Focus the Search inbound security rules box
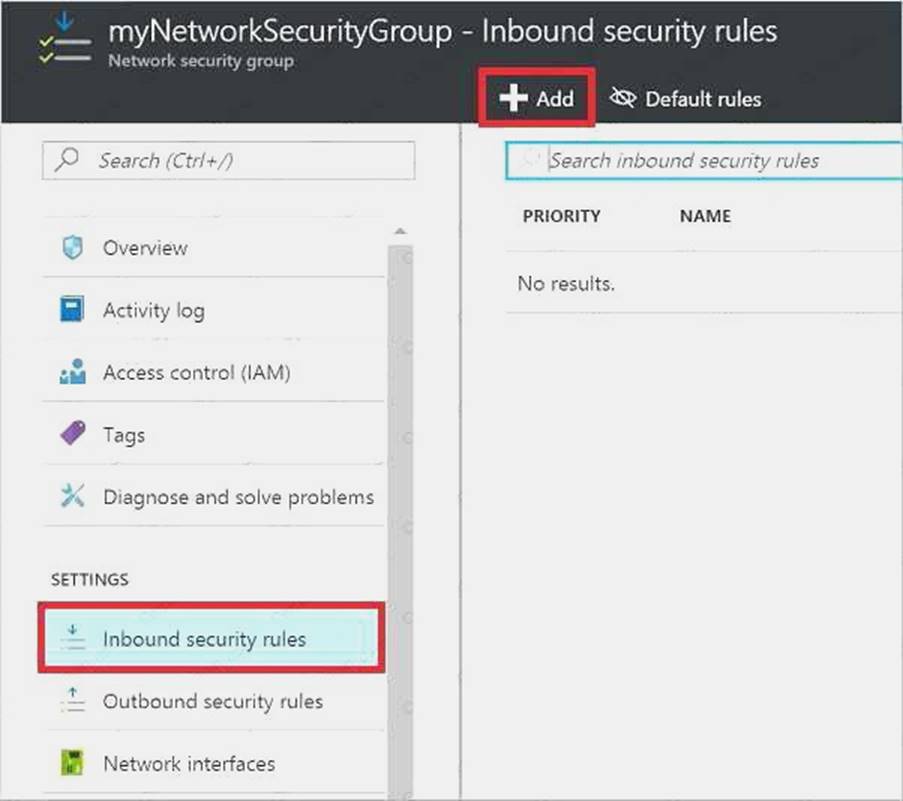Image resolution: width=903 pixels, height=801 pixels. pyautogui.click(x=704, y=161)
